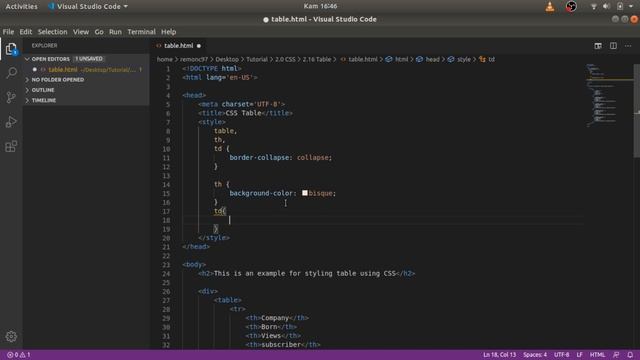Open the Help menu
This screenshot has width=640, height=360.
coord(168,32)
